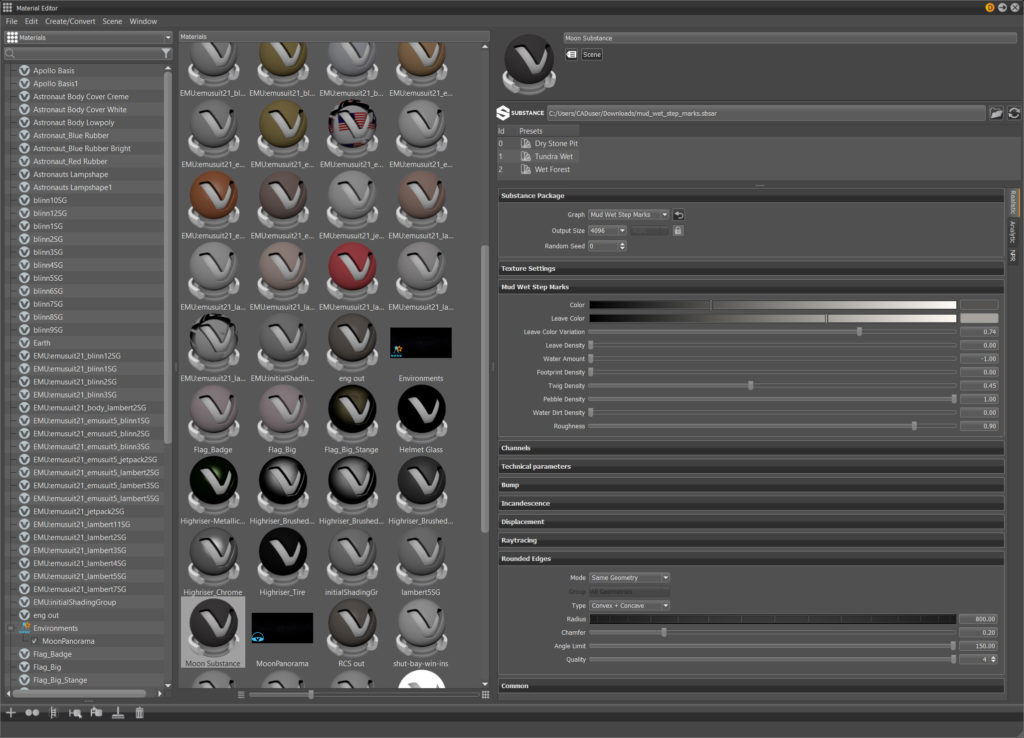Screen dimensions: 1024x738
Task: Open the Create/Convert menu
Action: click(70, 22)
